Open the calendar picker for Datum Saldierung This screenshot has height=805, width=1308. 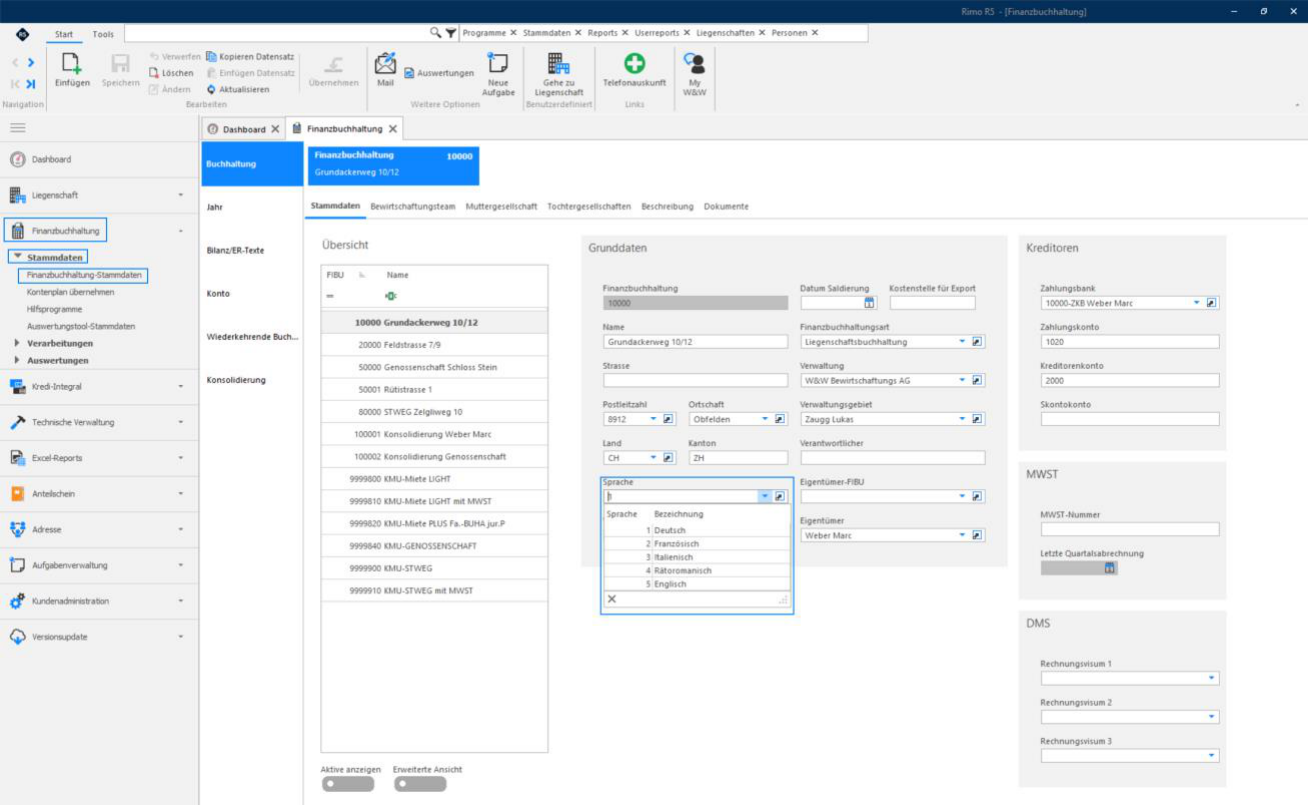click(x=869, y=303)
